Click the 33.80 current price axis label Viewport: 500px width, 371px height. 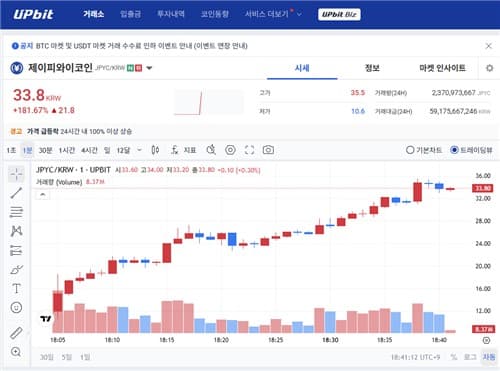[482, 188]
